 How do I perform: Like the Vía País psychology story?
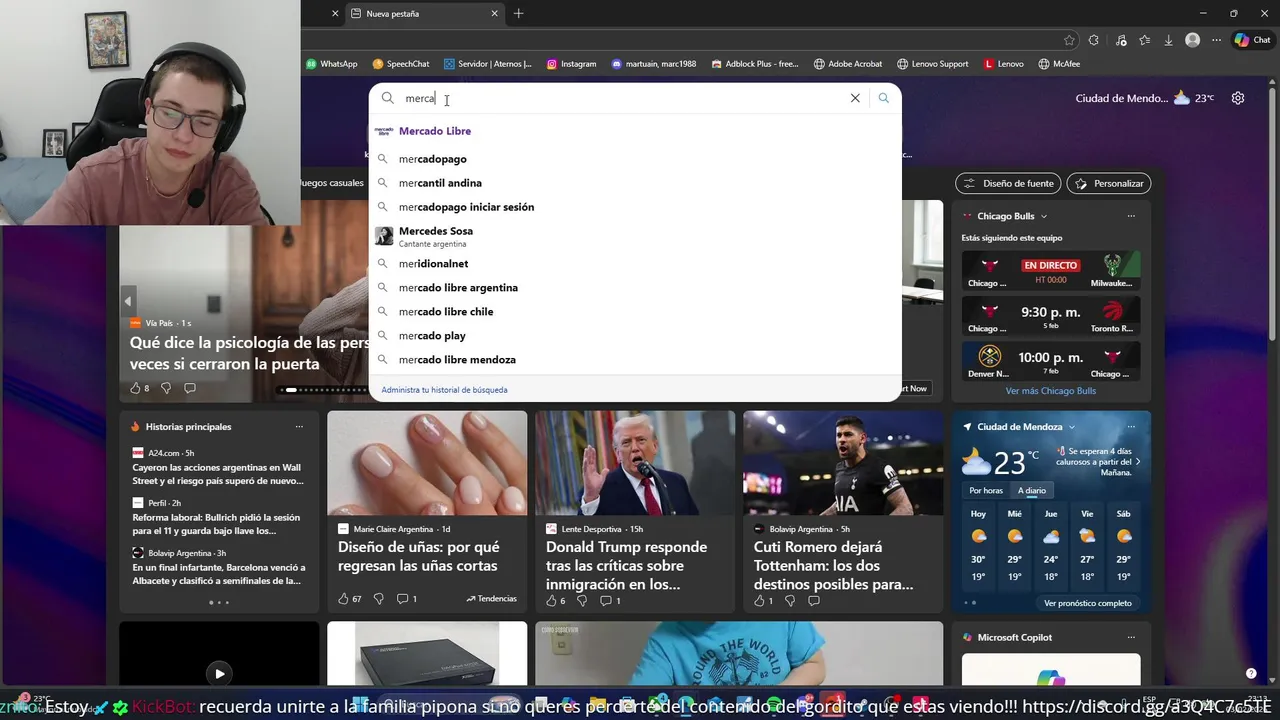click(139, 388)
